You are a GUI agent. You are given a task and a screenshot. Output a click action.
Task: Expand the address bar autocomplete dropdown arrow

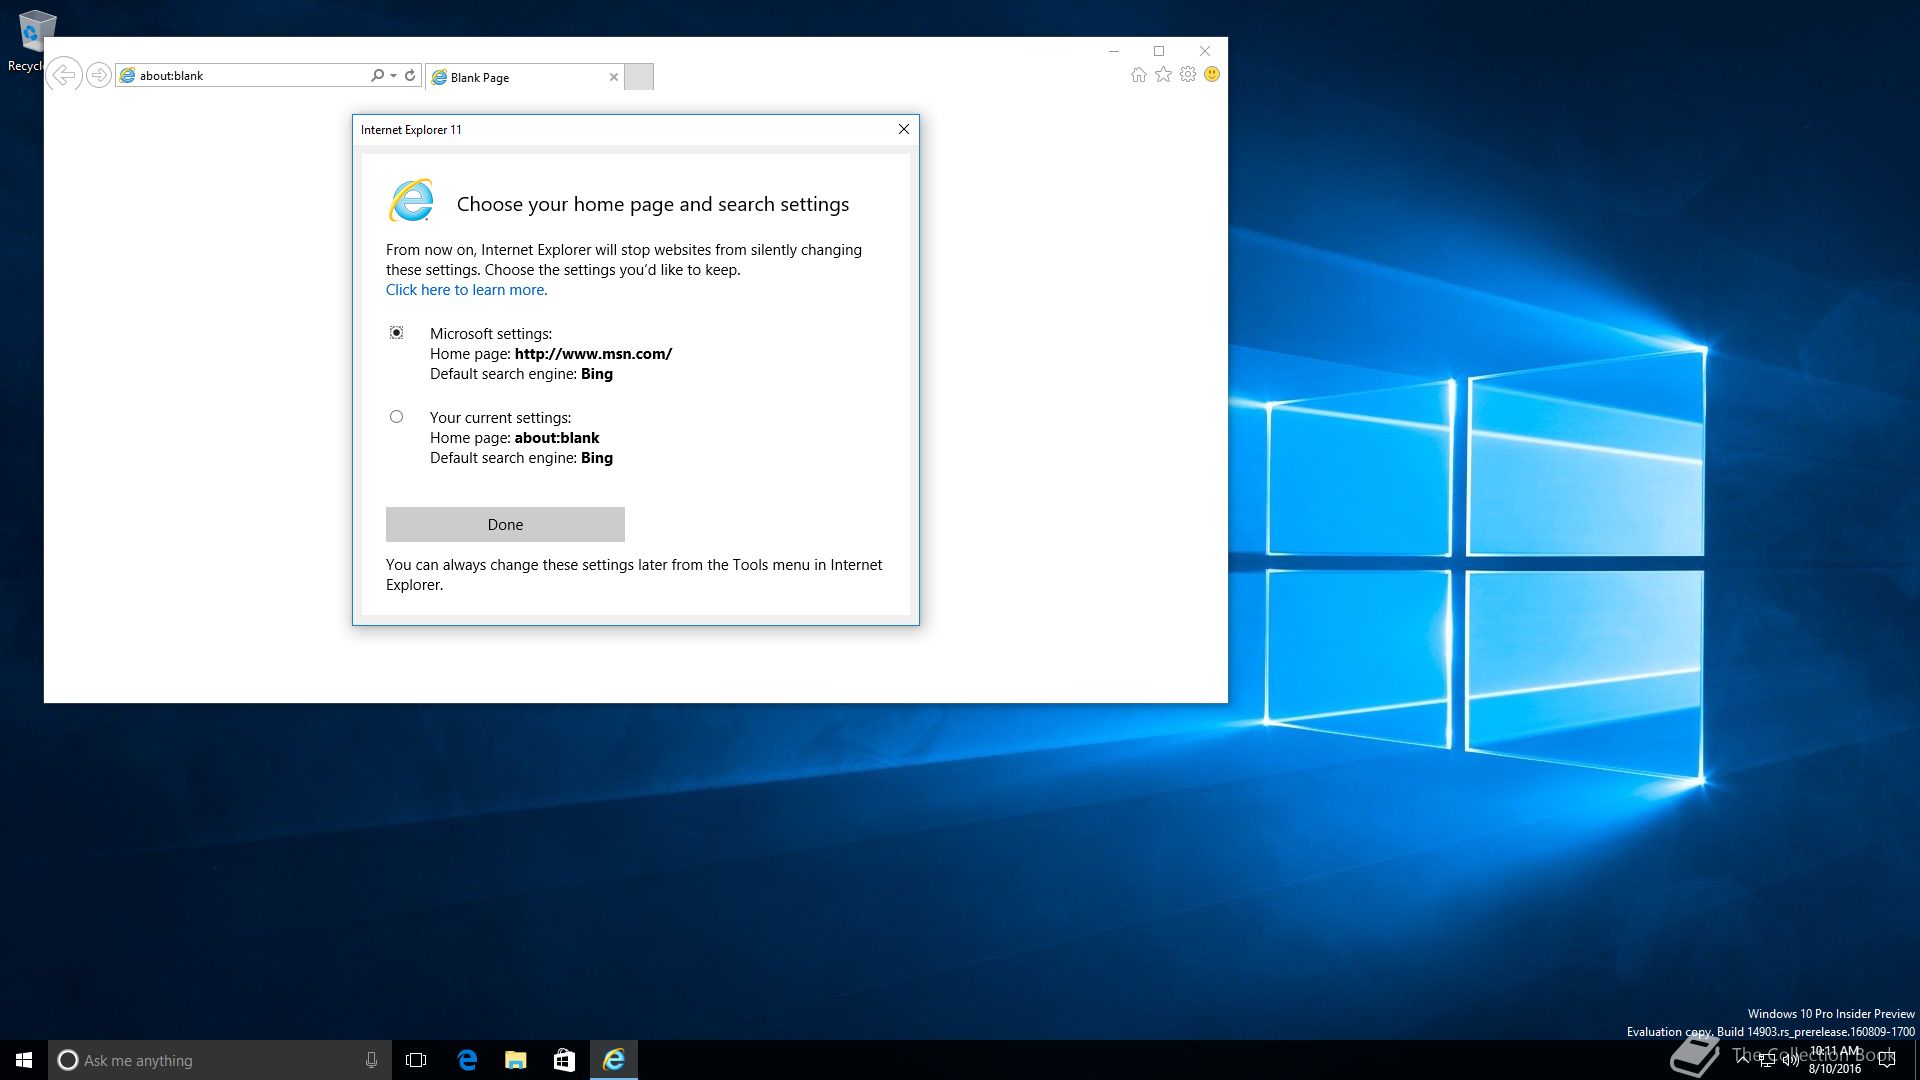394,75
